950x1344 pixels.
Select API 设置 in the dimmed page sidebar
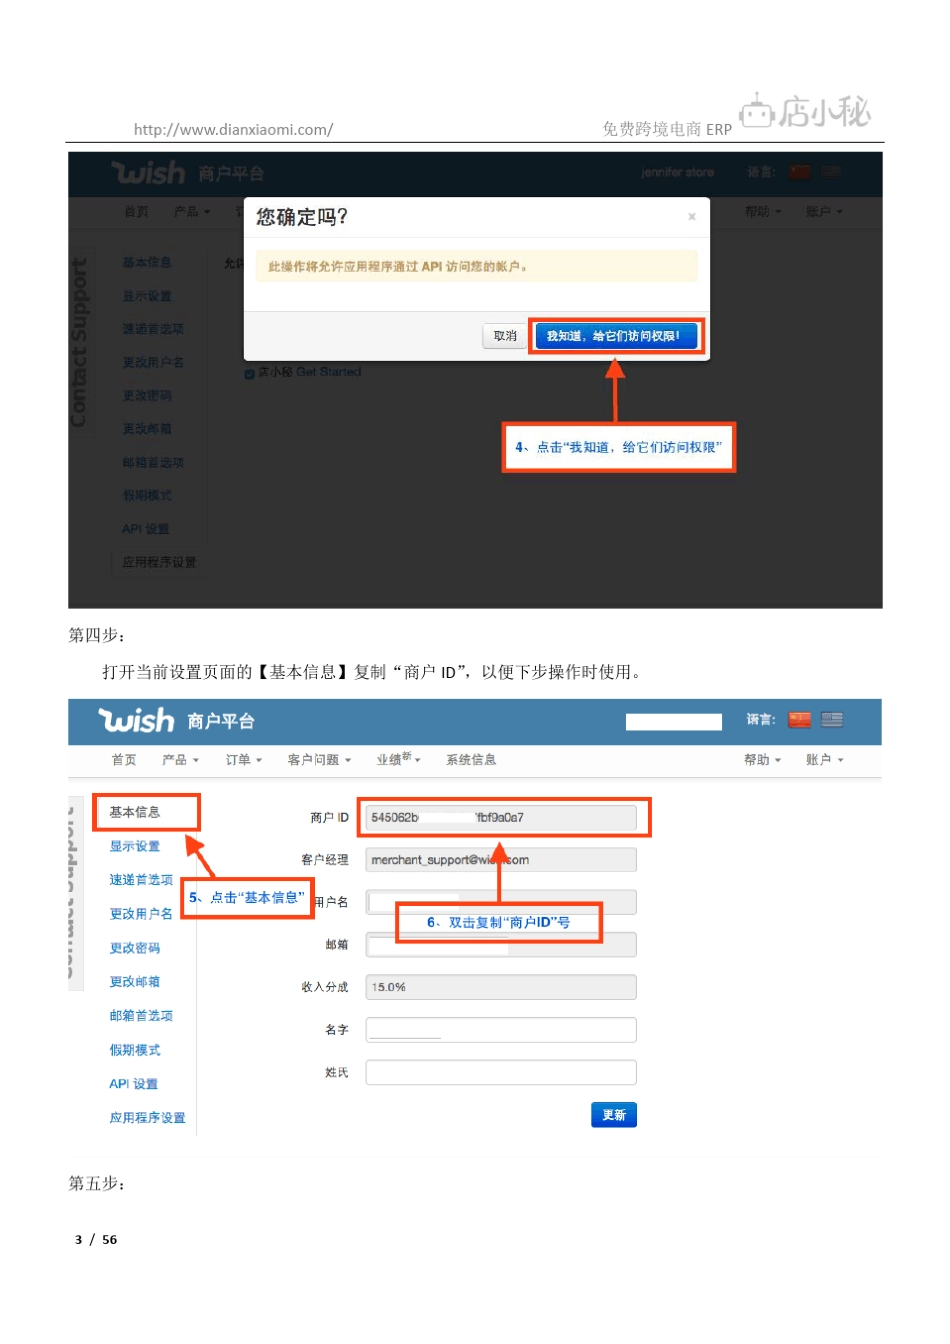tap(145, 529)
